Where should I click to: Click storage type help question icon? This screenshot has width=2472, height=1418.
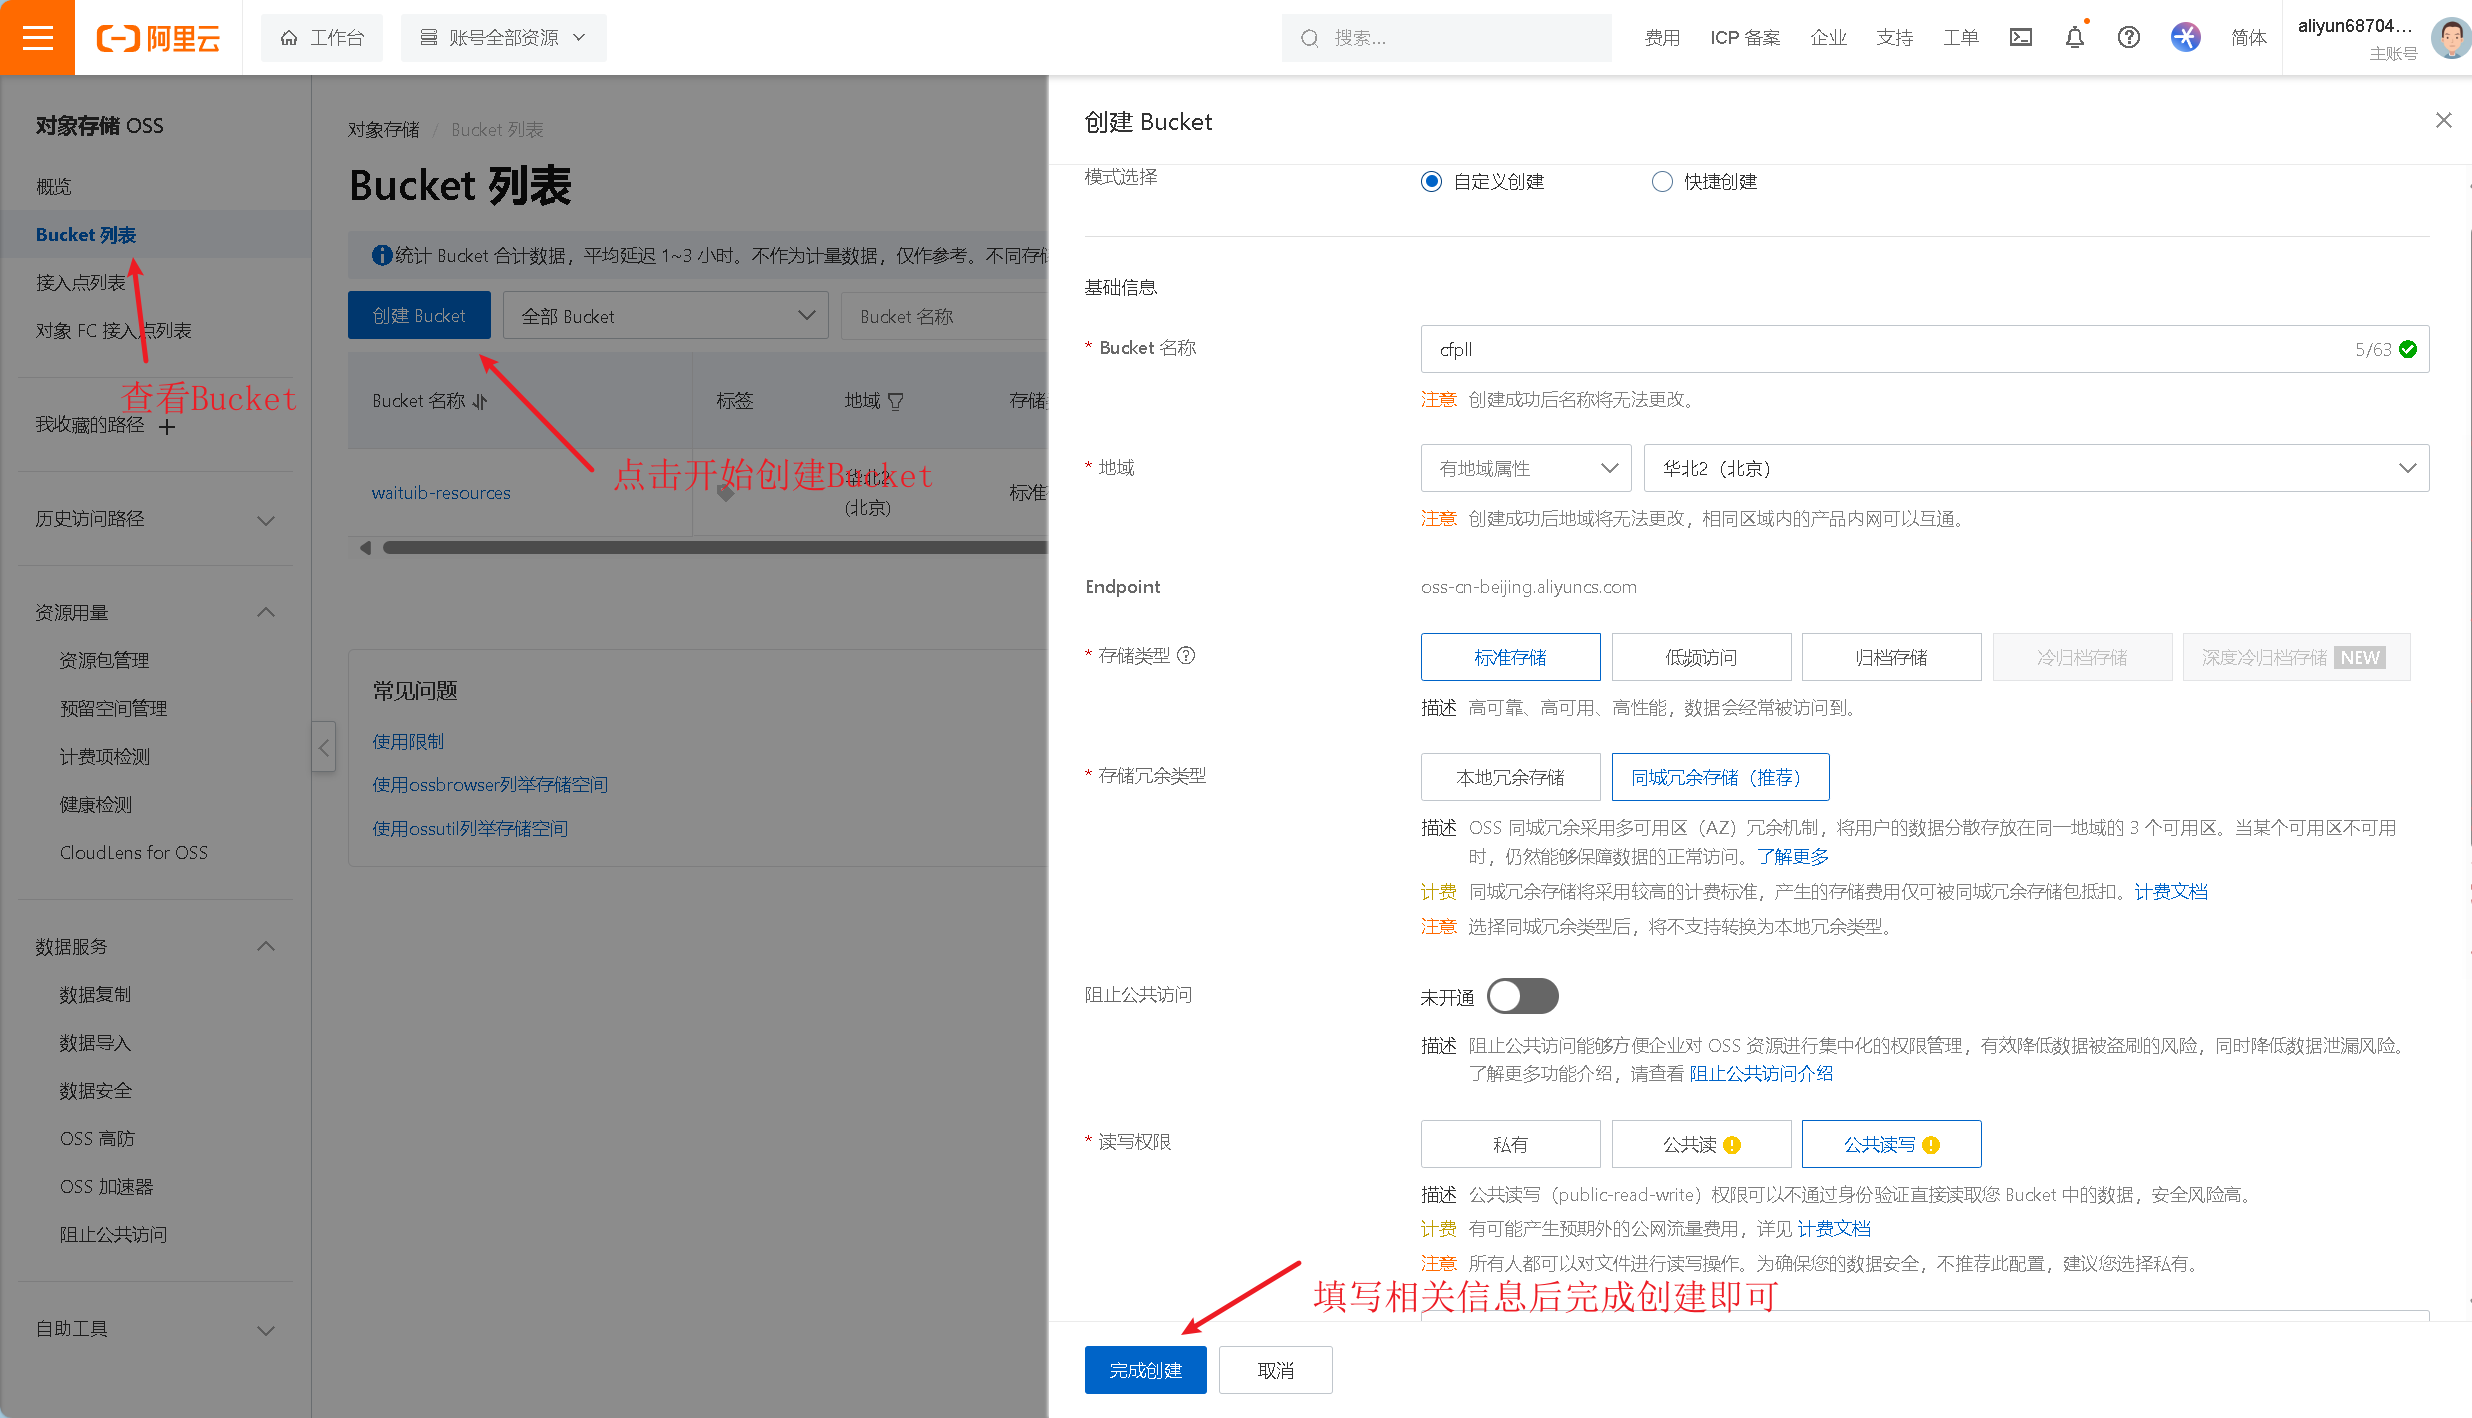pyautogui.click(x=1186, y=656)
